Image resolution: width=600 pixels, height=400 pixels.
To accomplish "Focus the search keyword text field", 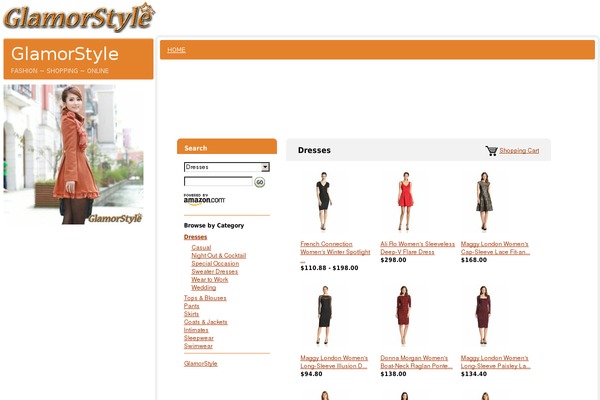I will tap(218, 181).
